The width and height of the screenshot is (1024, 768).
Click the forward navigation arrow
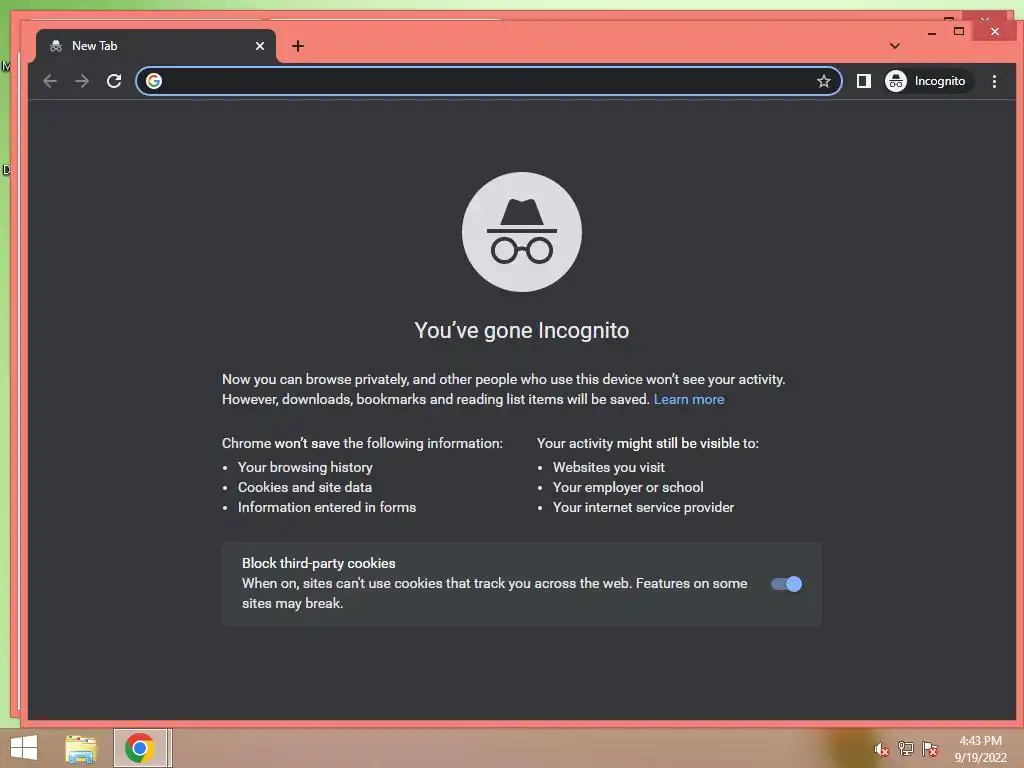[x=82, y=81]
